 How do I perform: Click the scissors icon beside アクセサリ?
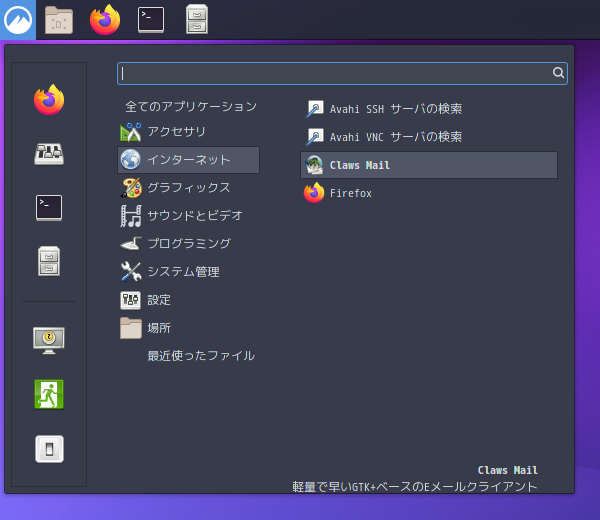(x=130, y=132)
